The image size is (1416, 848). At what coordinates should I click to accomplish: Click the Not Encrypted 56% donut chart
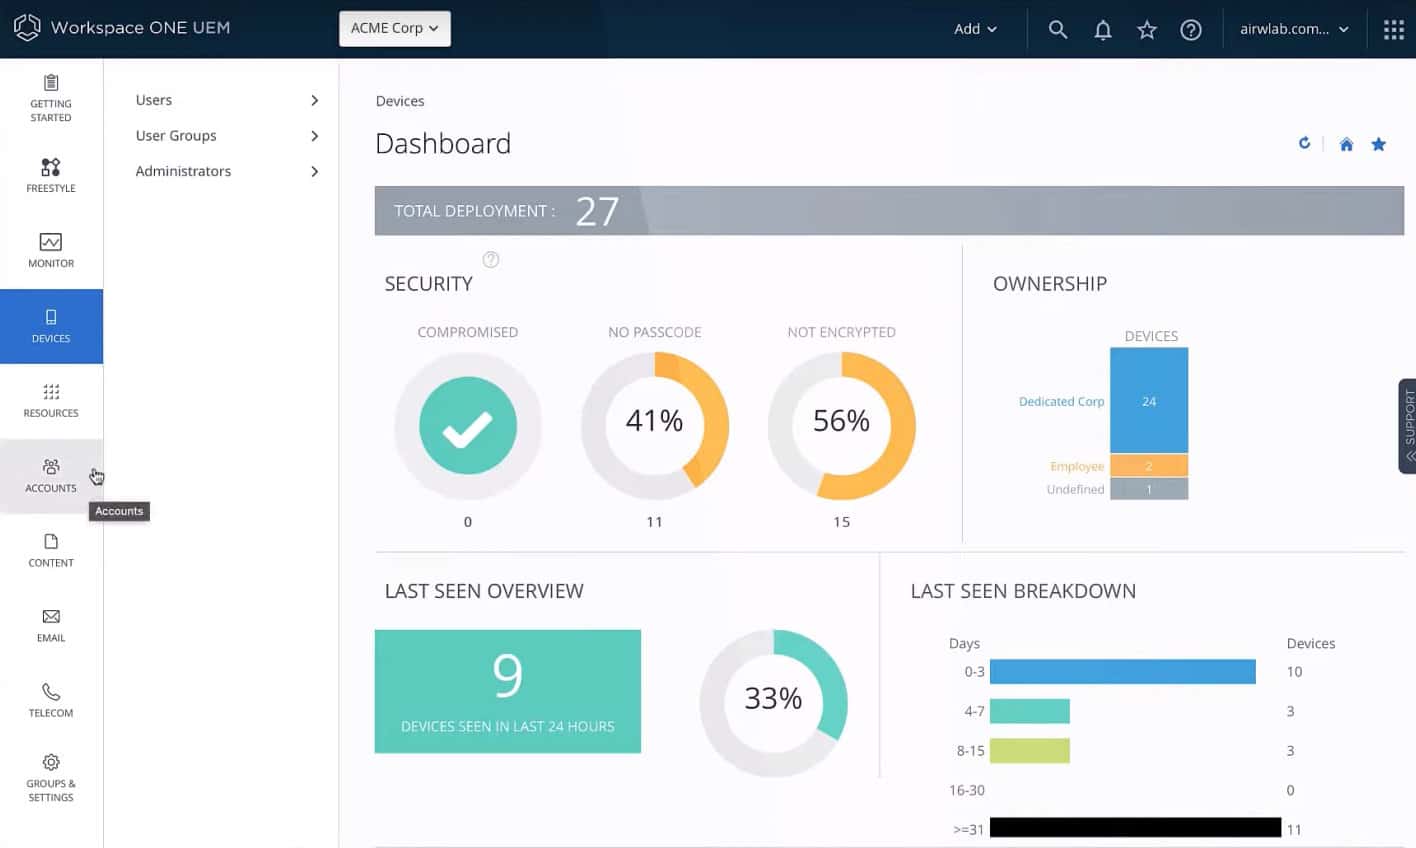[842, 425]
